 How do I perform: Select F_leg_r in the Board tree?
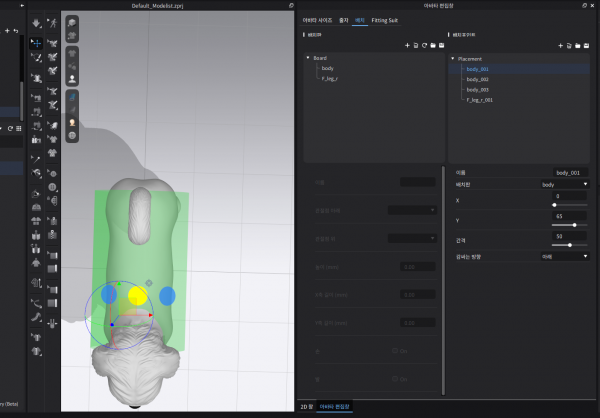329,78
